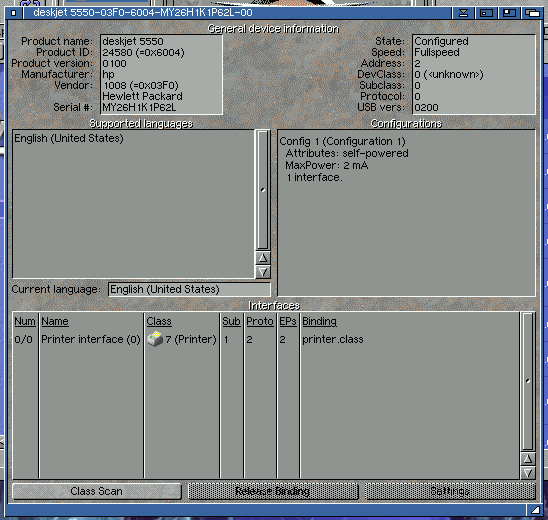Click the depth gadget in title bar
The height and width of the screenshot is (520, 548).
532,13
